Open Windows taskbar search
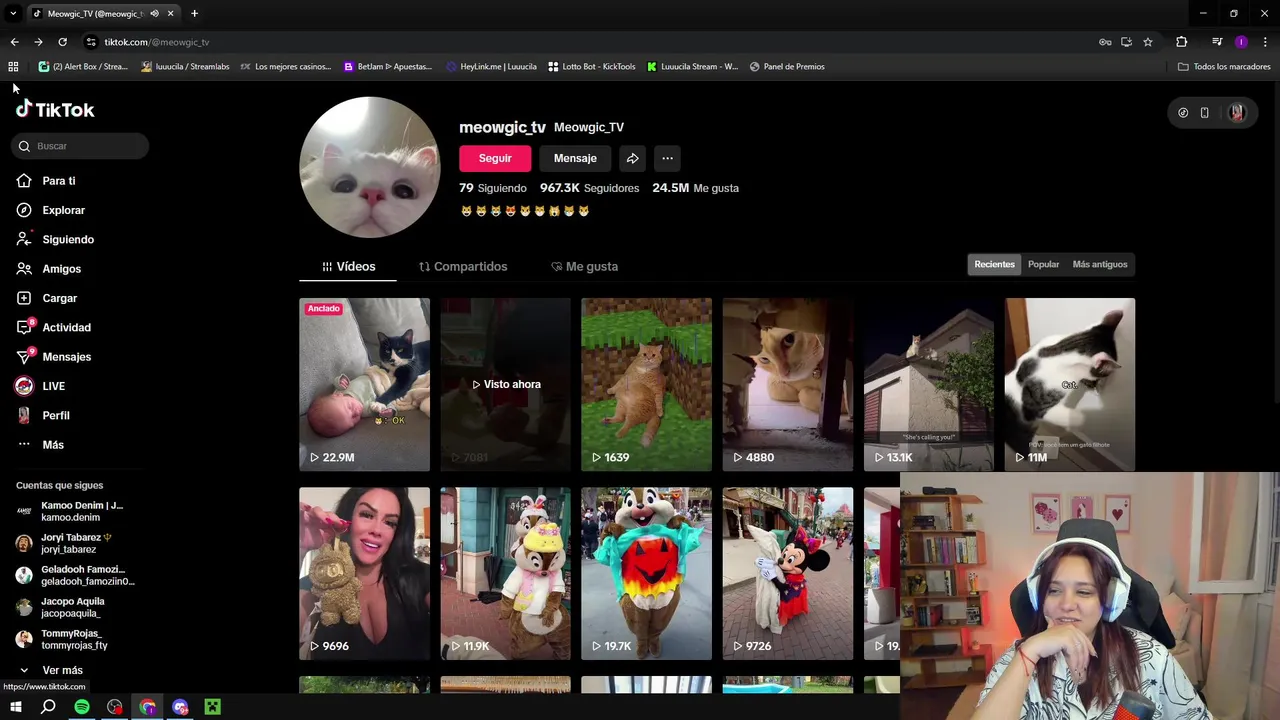1280x720 pixels. point(48,707)
